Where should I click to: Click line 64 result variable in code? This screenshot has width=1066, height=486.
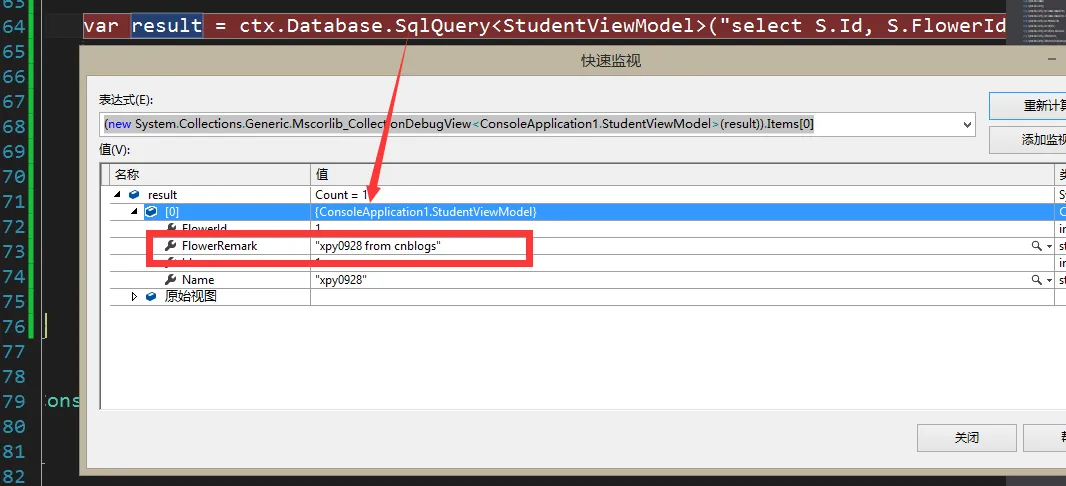[x=167, y=24]
